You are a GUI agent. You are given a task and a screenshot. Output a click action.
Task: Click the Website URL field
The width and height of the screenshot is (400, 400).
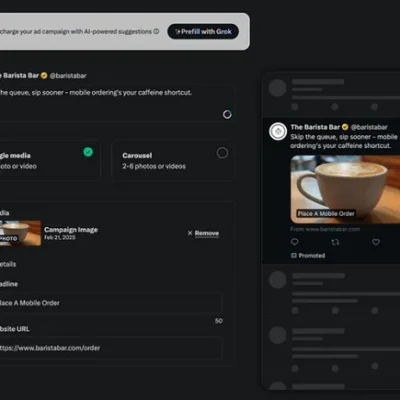(111, 348)
